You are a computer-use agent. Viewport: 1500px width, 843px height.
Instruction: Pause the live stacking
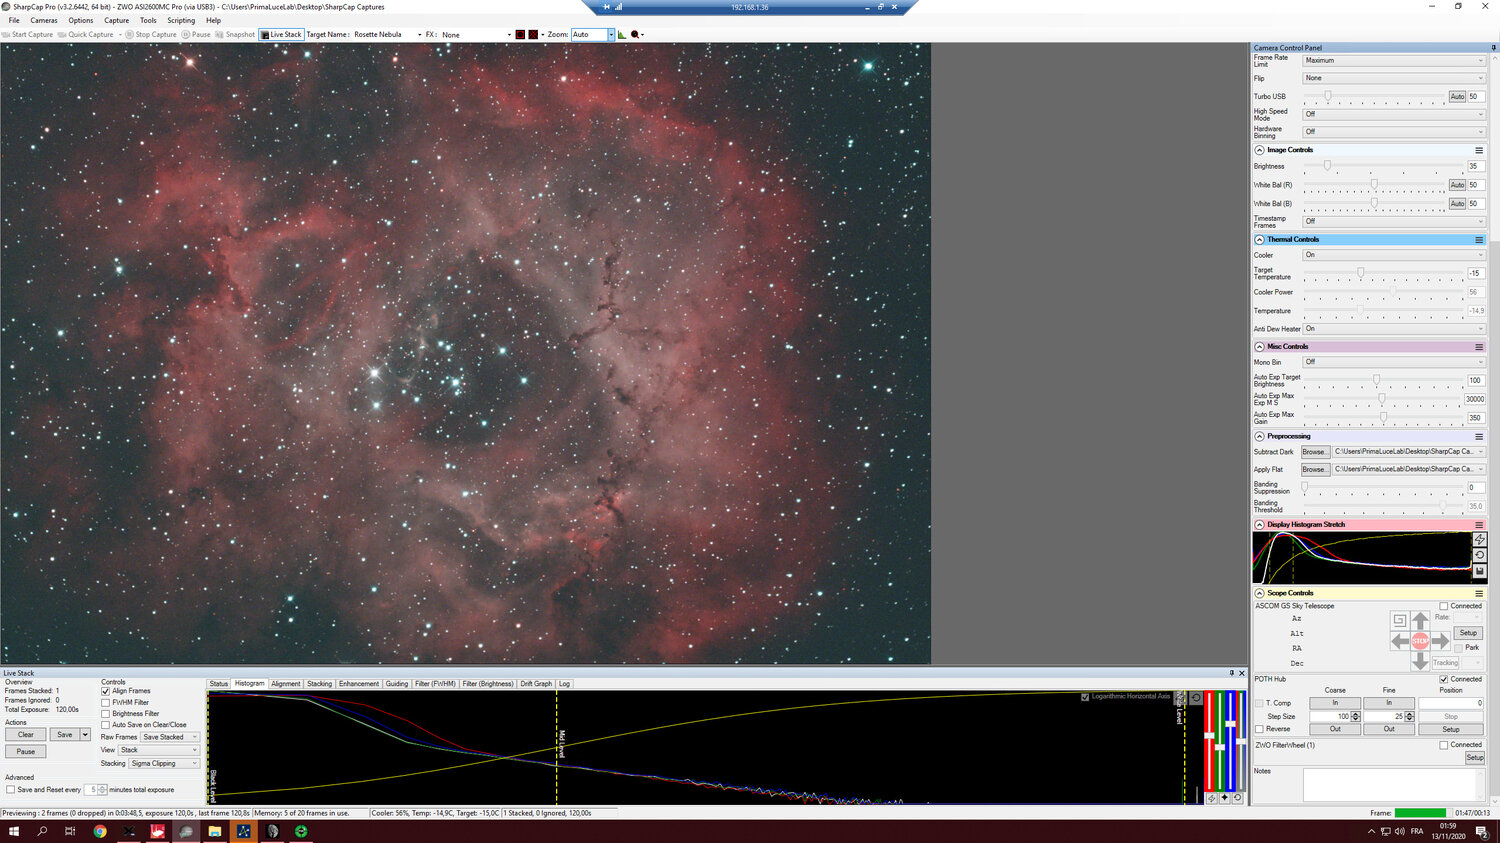point(26,751)
